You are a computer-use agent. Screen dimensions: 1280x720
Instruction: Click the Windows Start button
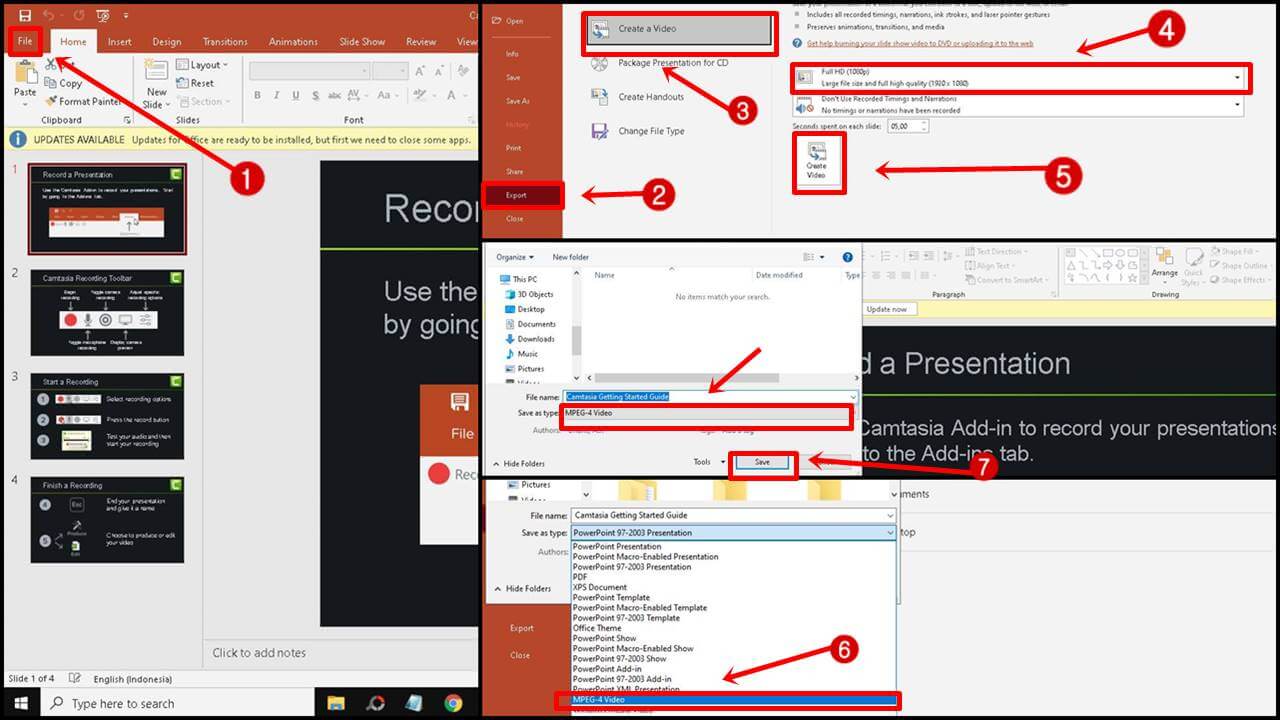pyautogui.click(x=20, y=703)
